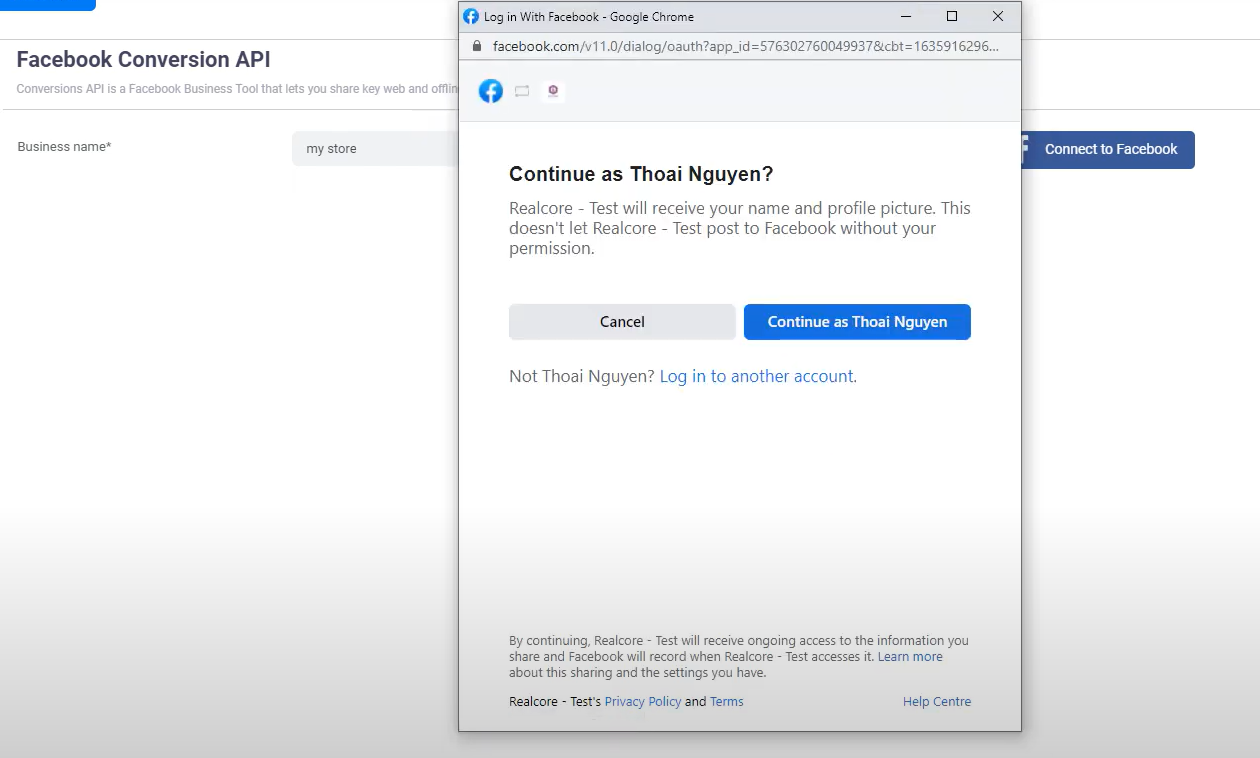The image size is (1260, 758).
Task: Maximize the Log in With Facebook window
Action: [952, 16]
